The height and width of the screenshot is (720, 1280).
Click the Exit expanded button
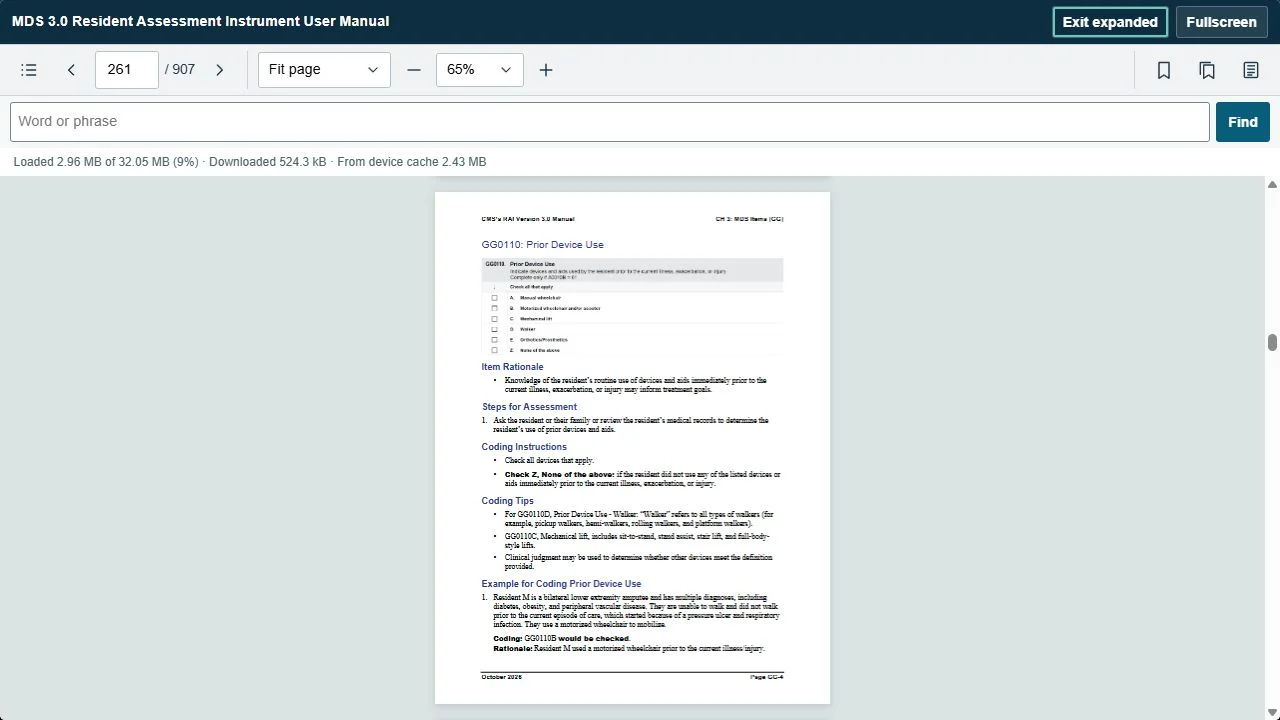1110,22
